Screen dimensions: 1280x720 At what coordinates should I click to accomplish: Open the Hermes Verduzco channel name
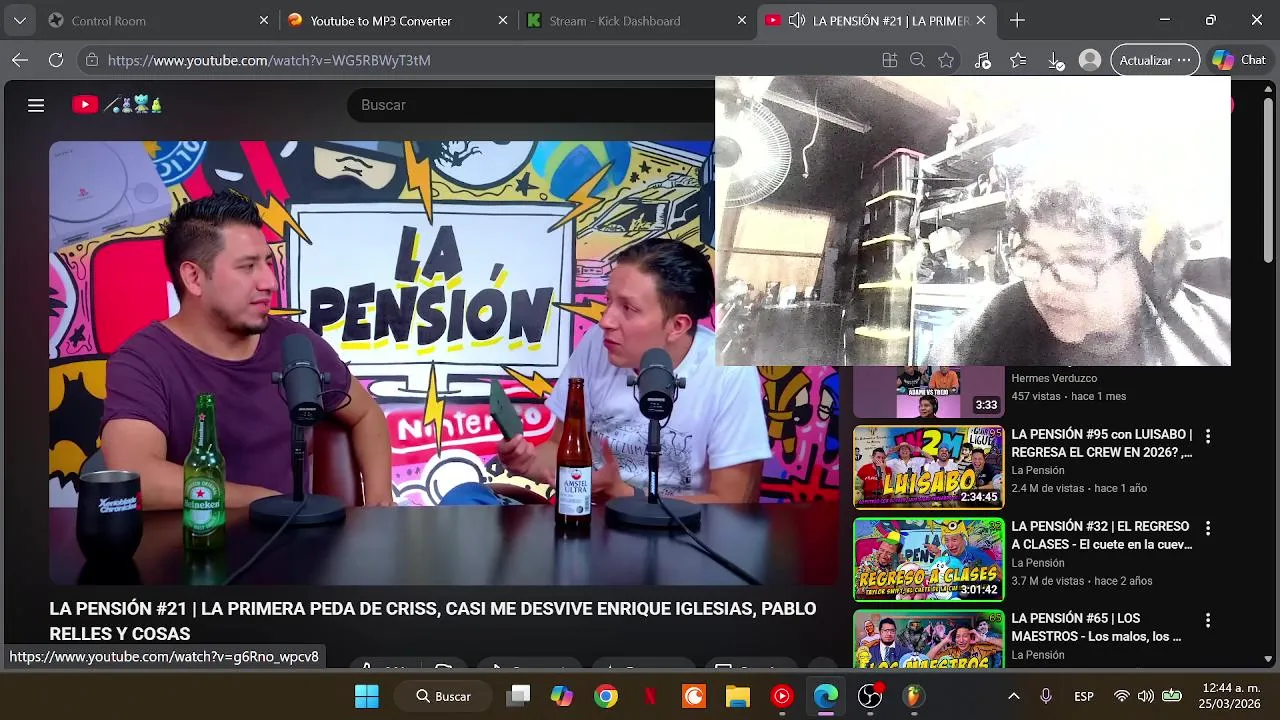(1054, 378)
